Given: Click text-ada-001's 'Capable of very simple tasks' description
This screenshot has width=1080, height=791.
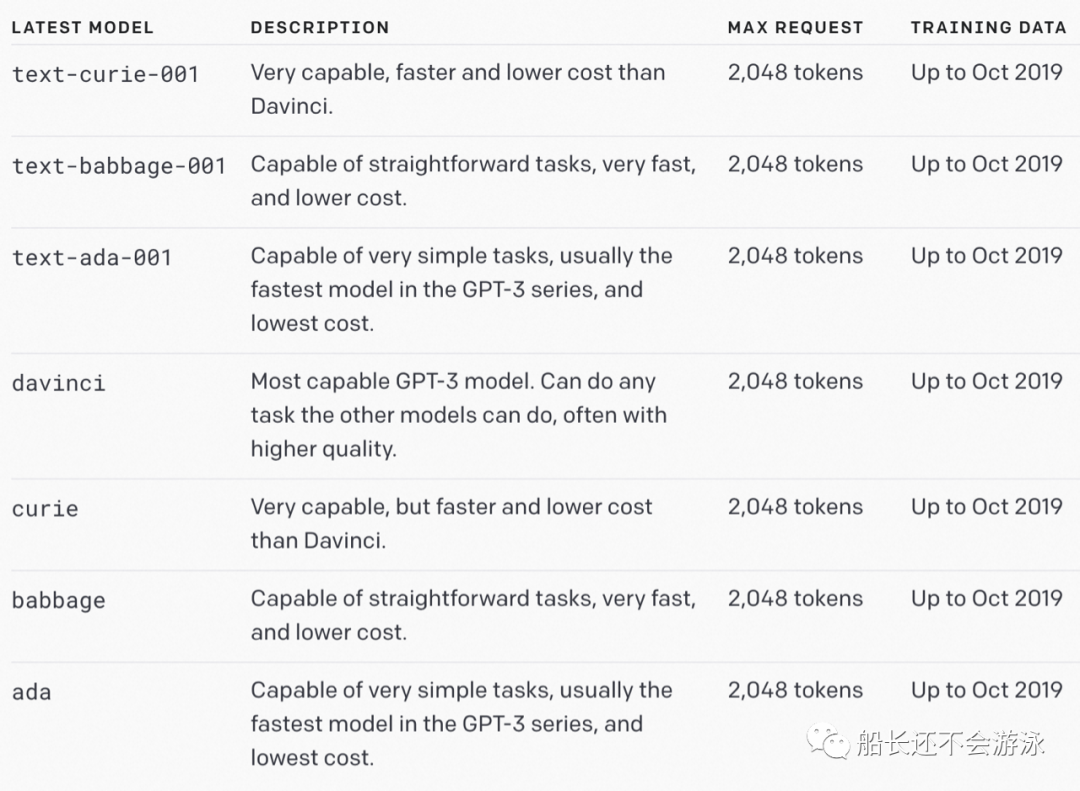Looking at the screenshot, I should click(461, 289).
